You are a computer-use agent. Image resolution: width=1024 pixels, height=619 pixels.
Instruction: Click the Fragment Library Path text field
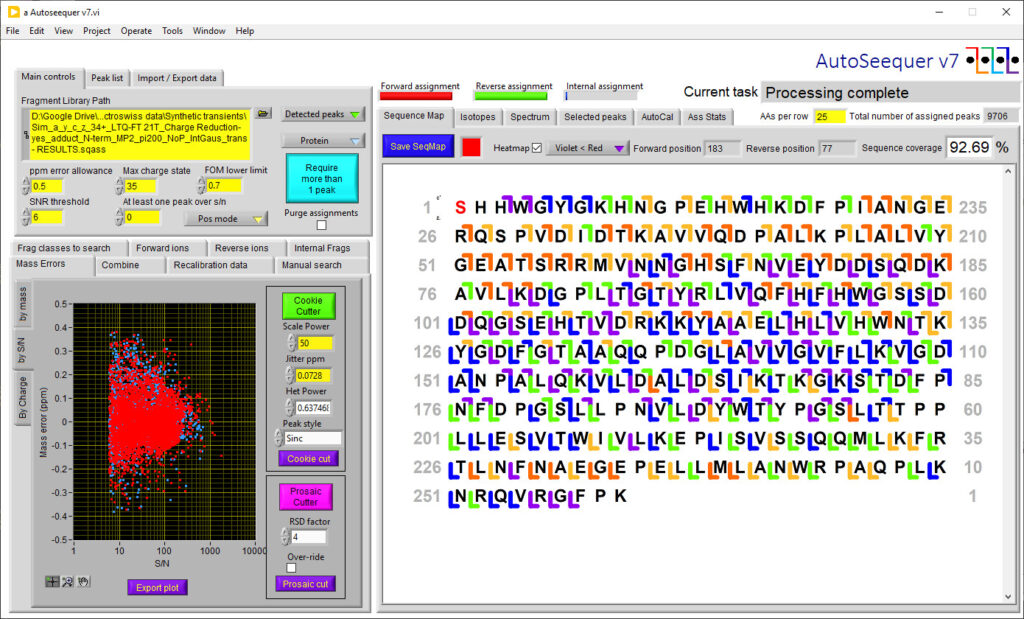tap(140, 135)
